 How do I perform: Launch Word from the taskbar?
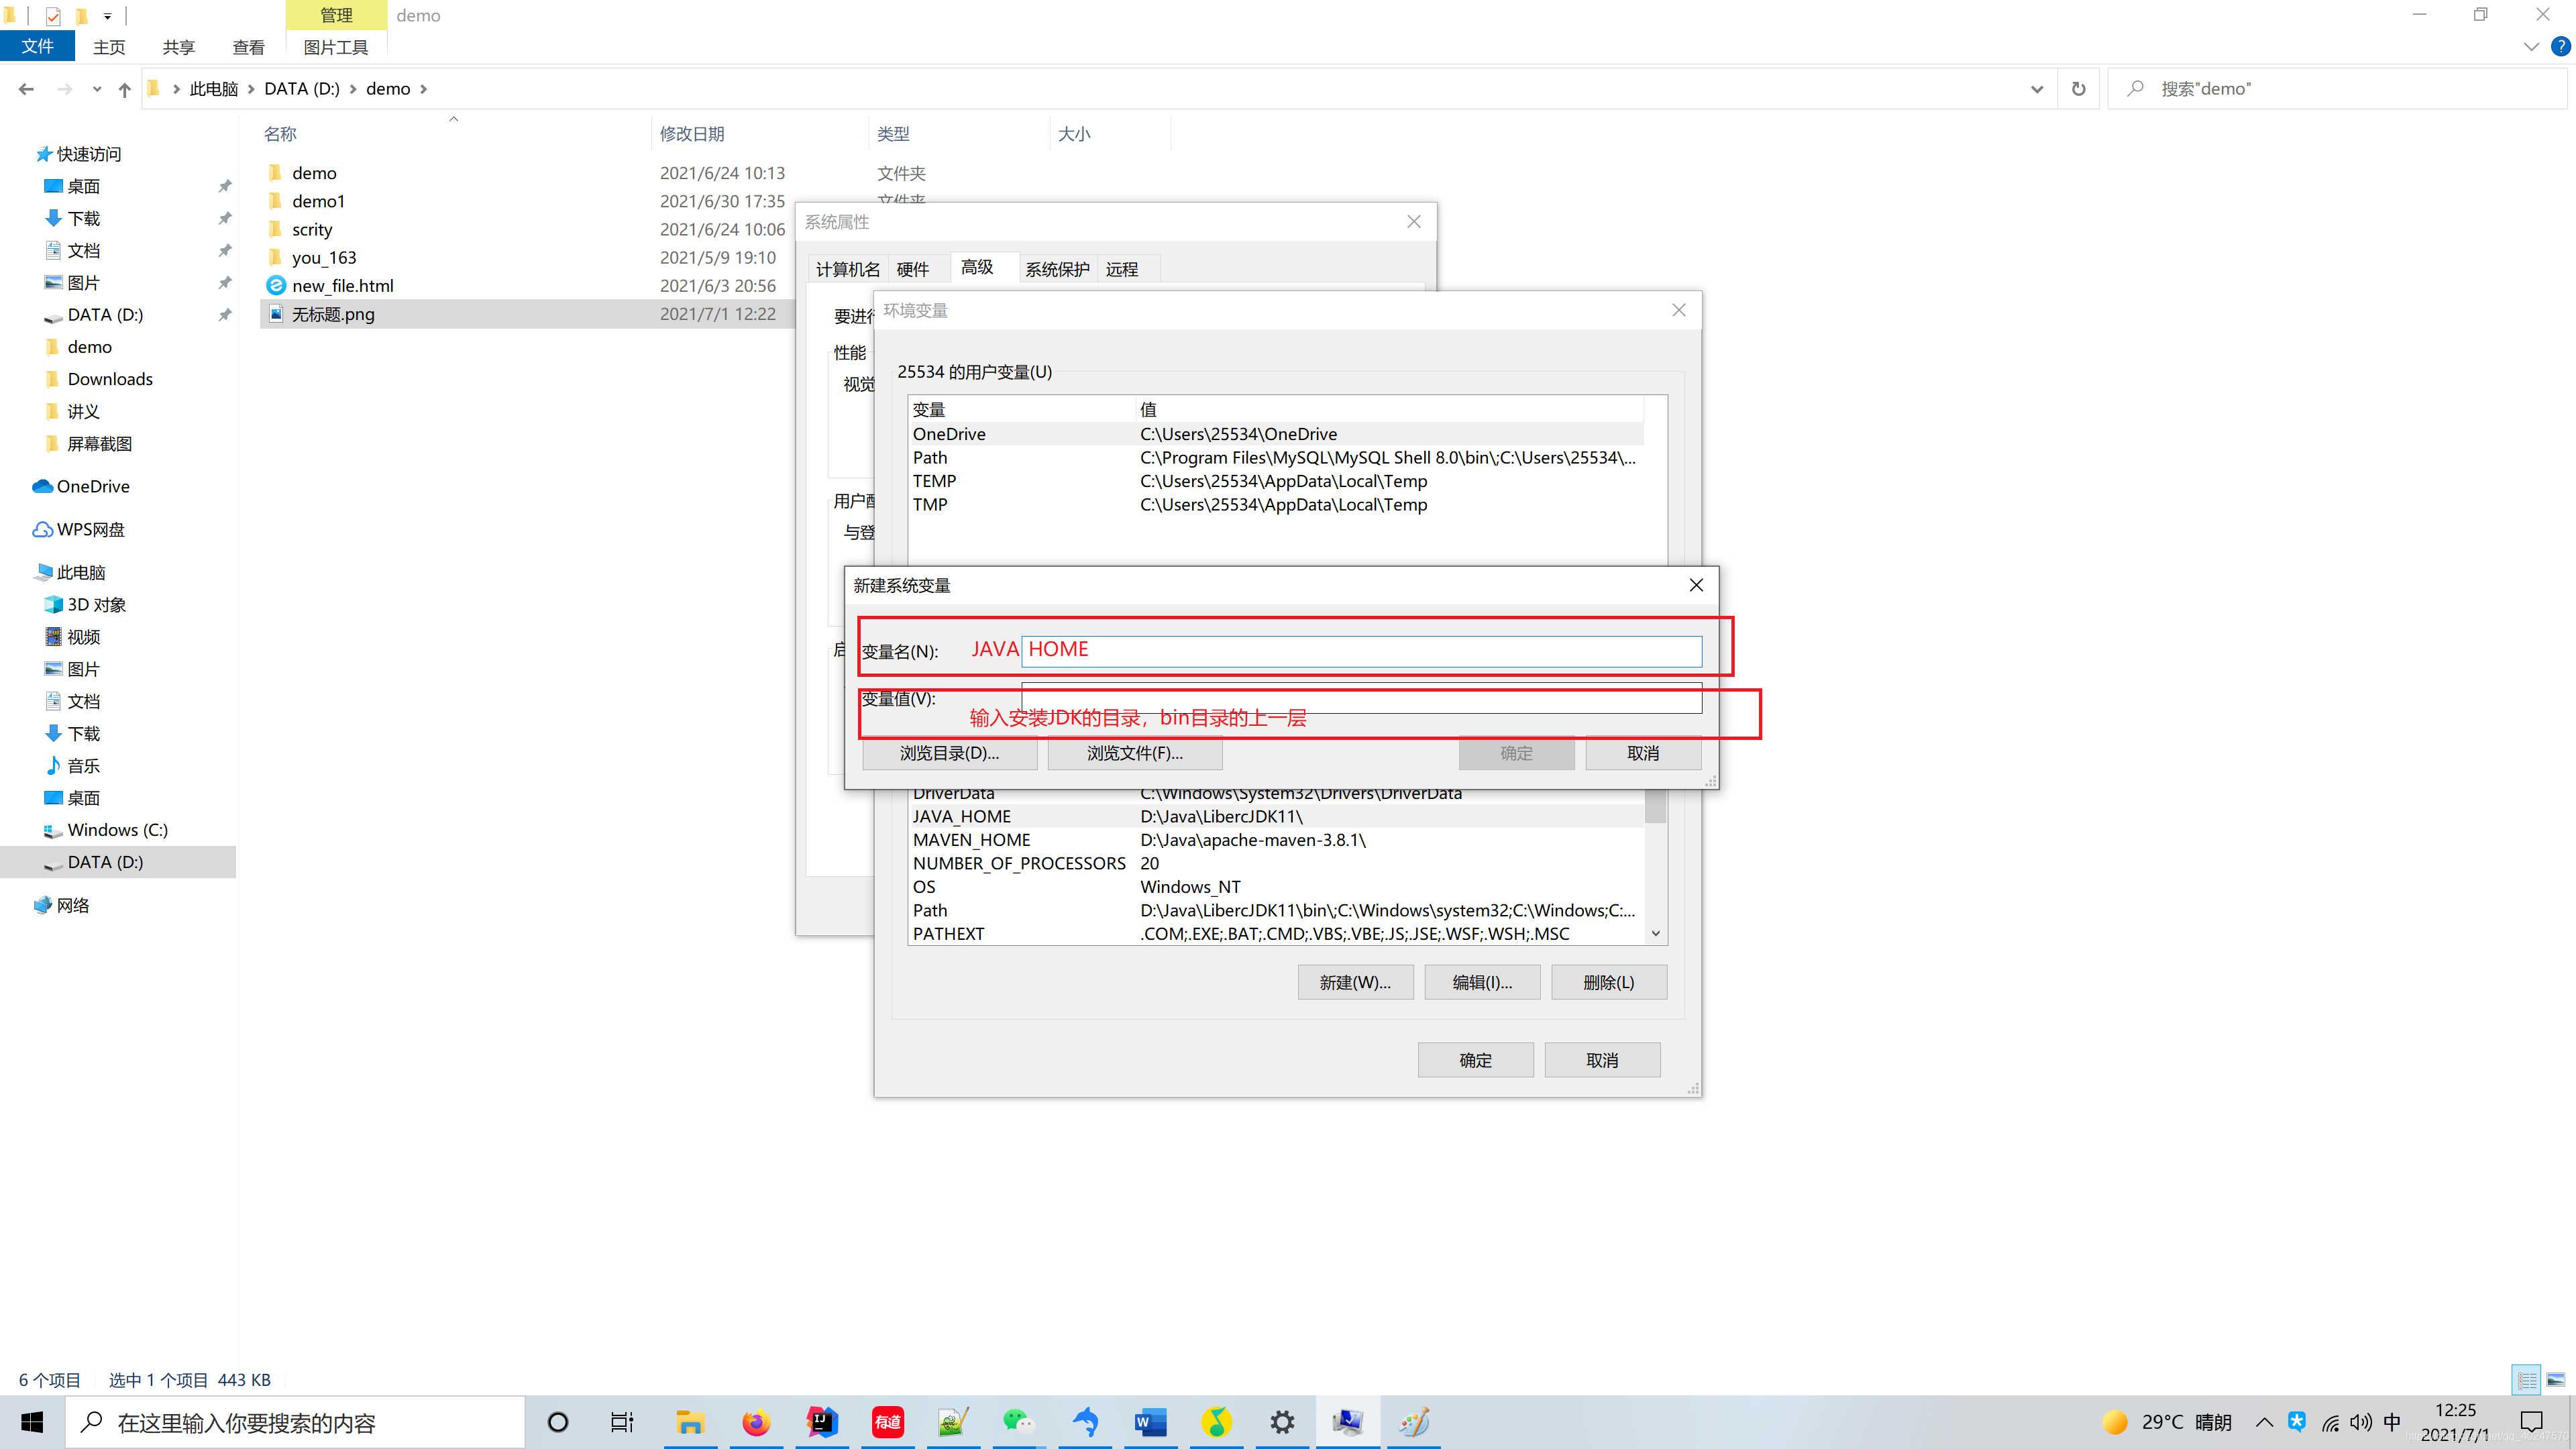click(1150, 1422)
